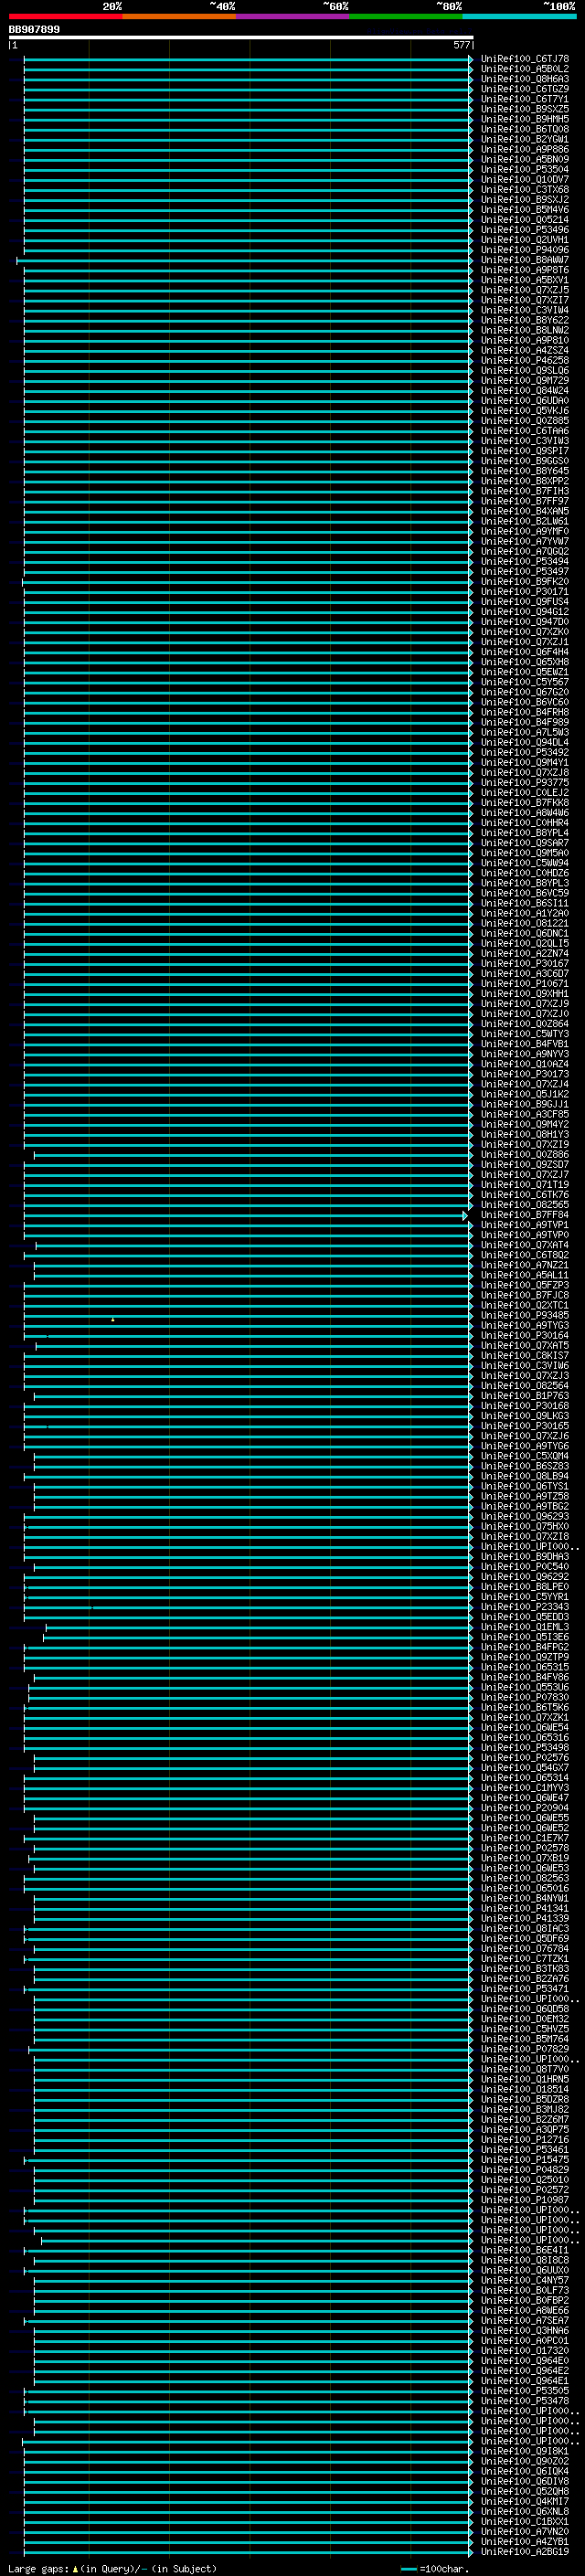The height and width of the screenshot is (2576, 585).
Task: Select the UniRef100_O82565 label
Action: click(525, 1205)
